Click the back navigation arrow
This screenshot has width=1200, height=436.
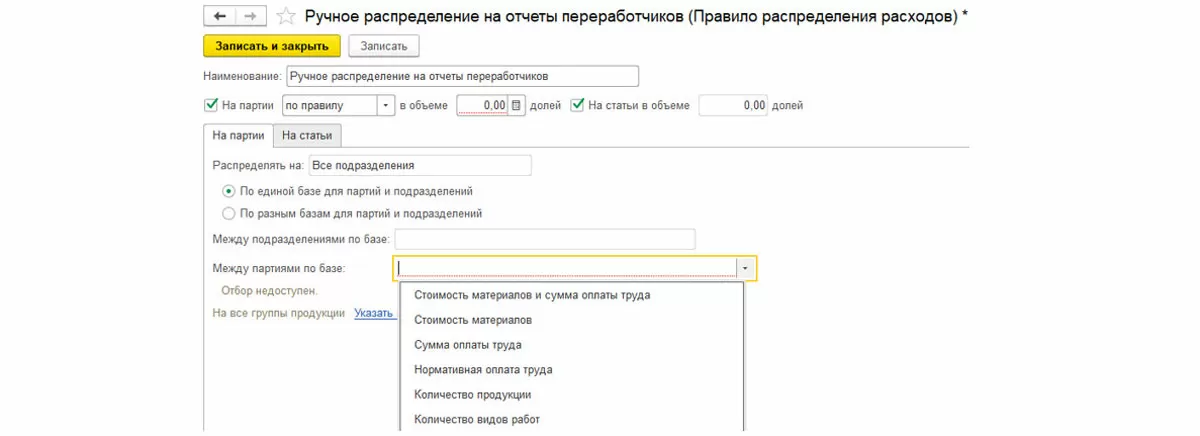219,16
